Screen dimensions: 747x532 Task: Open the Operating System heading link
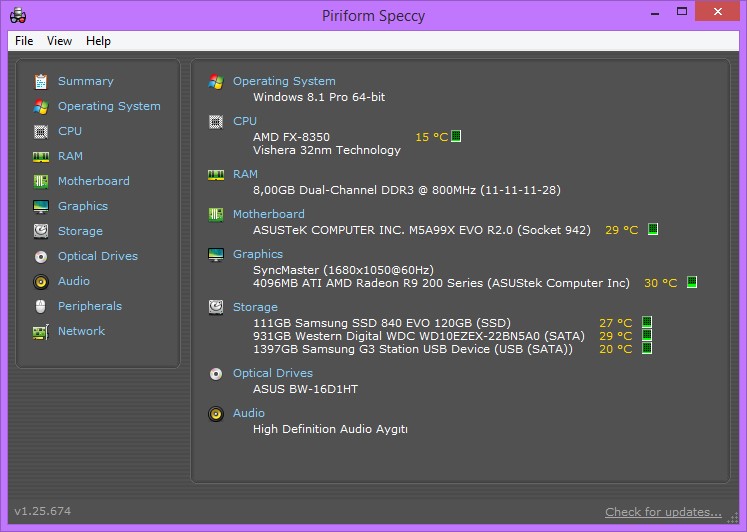tap(284, 81)
